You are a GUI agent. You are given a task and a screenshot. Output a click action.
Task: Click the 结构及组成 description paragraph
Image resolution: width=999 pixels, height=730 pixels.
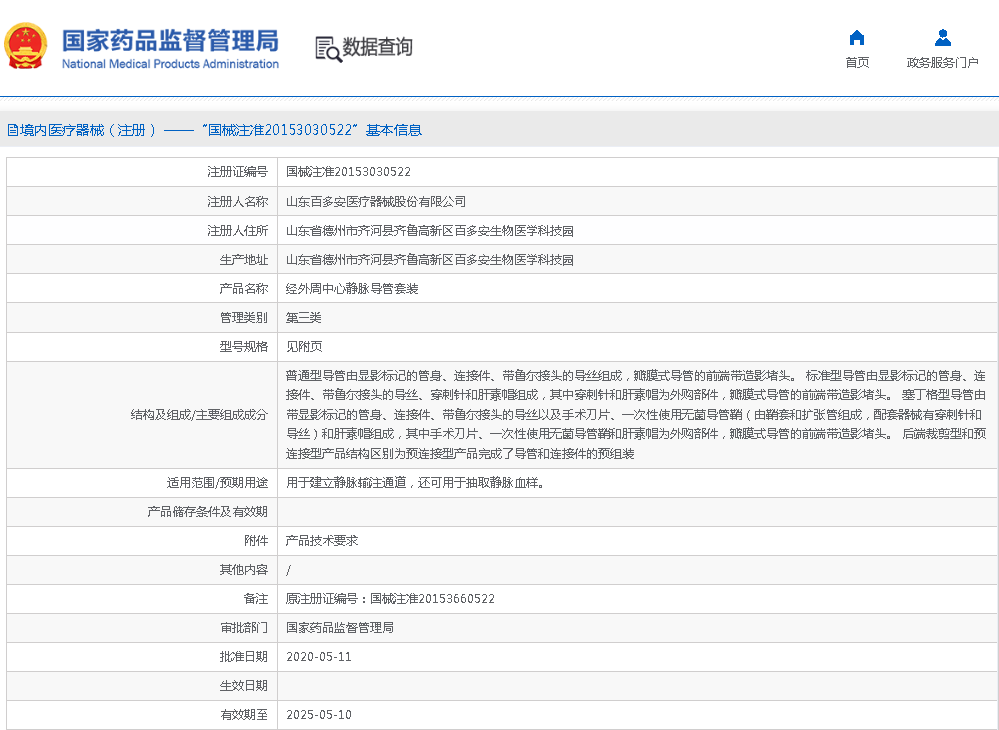636,415
